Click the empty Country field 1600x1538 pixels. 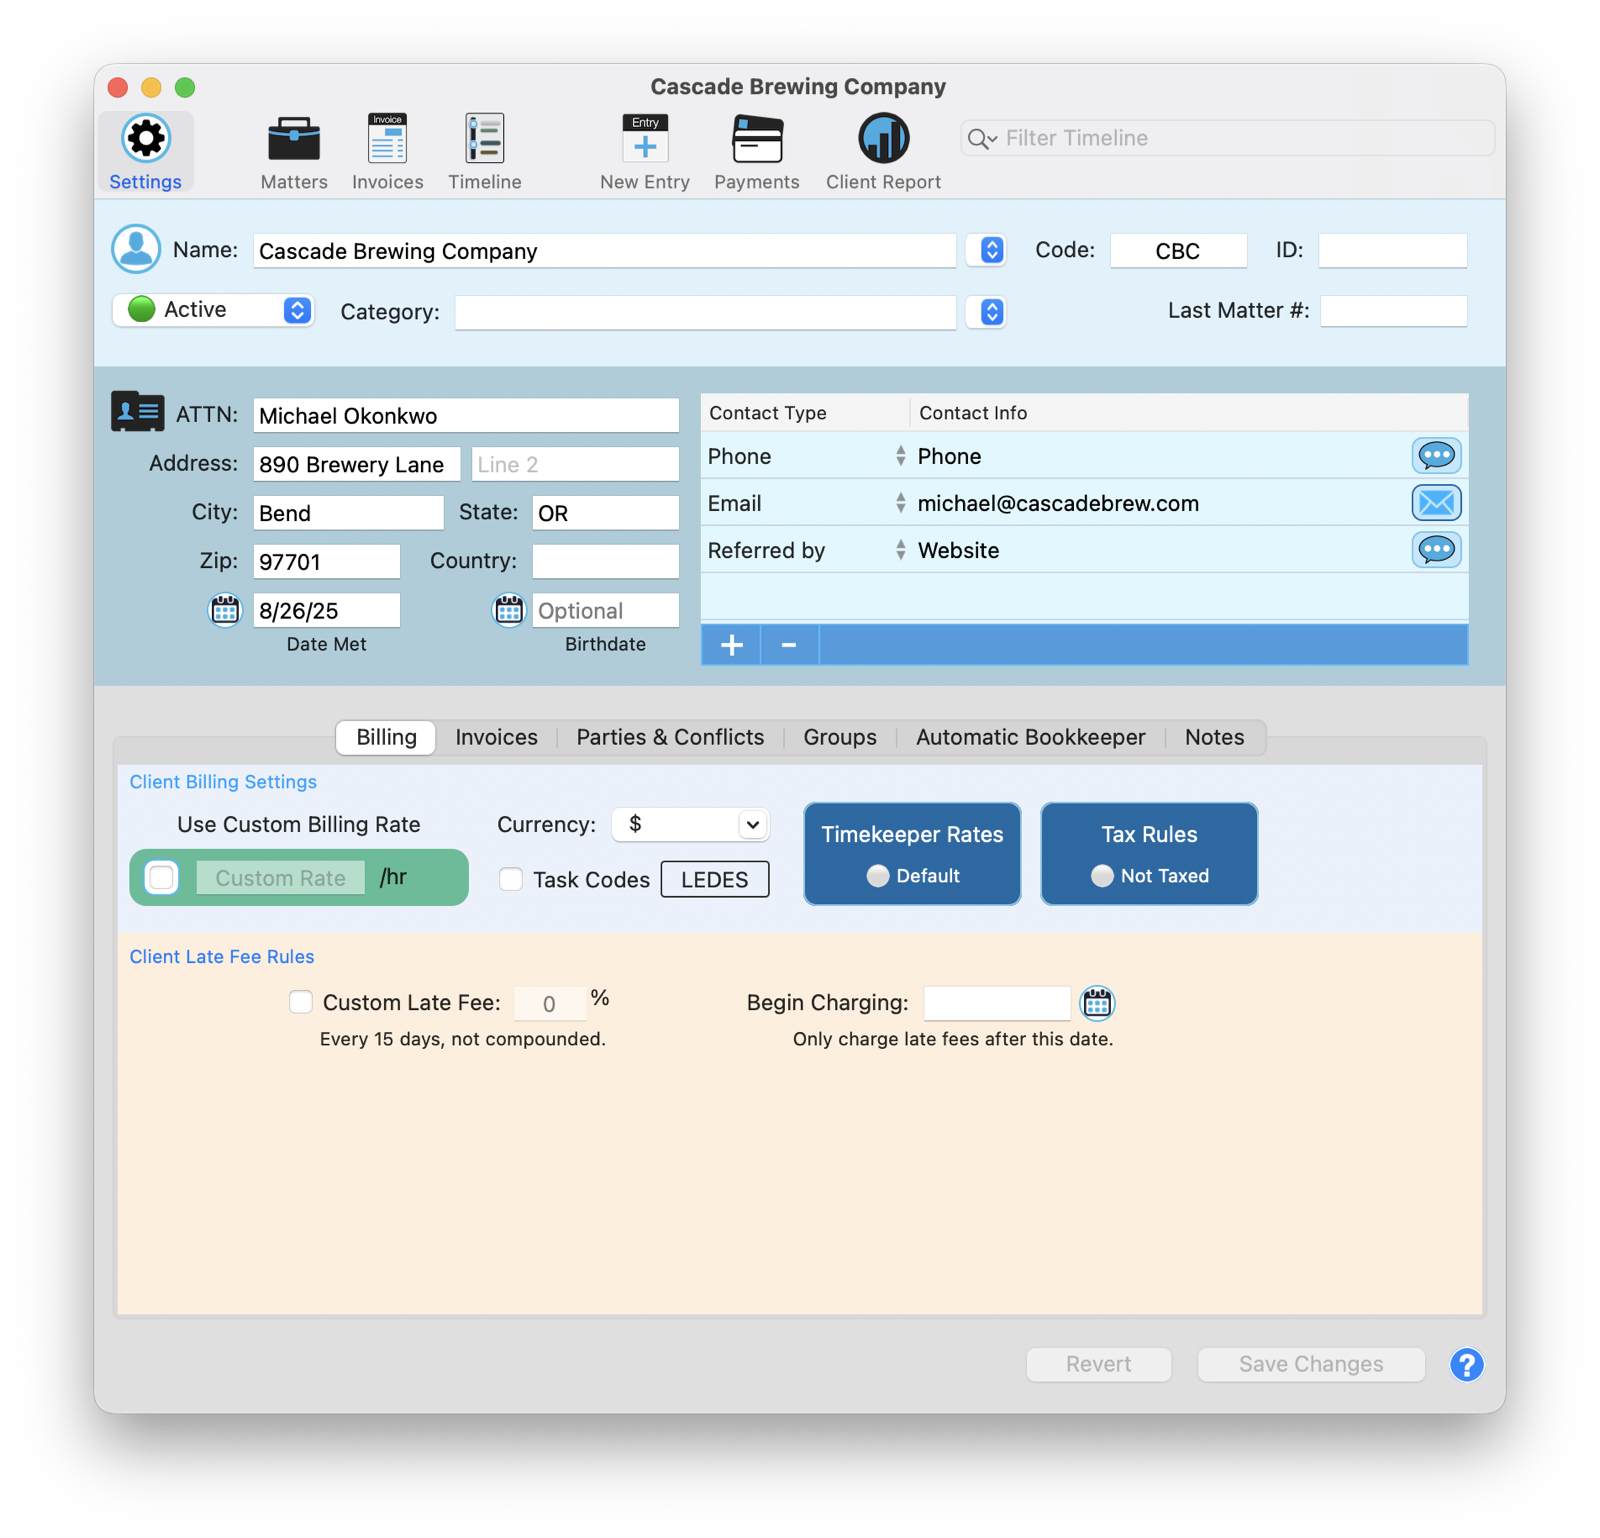pyautogui.click(x=605, y=562)
